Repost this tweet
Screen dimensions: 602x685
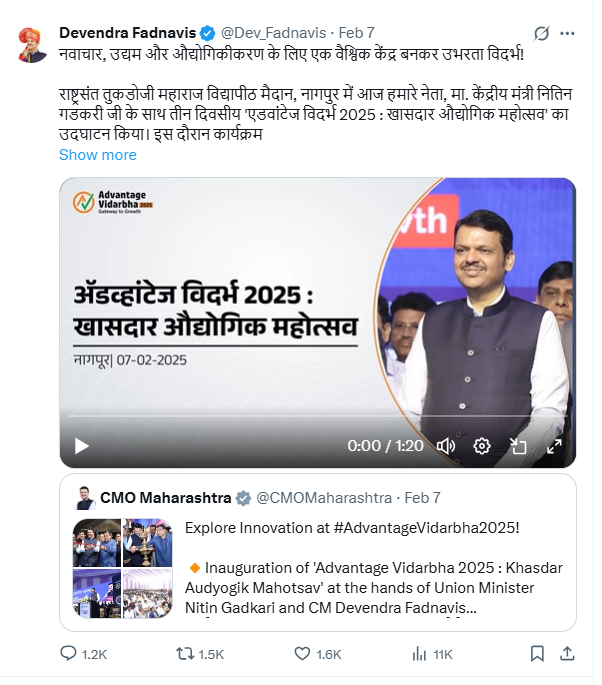point(185,654)
